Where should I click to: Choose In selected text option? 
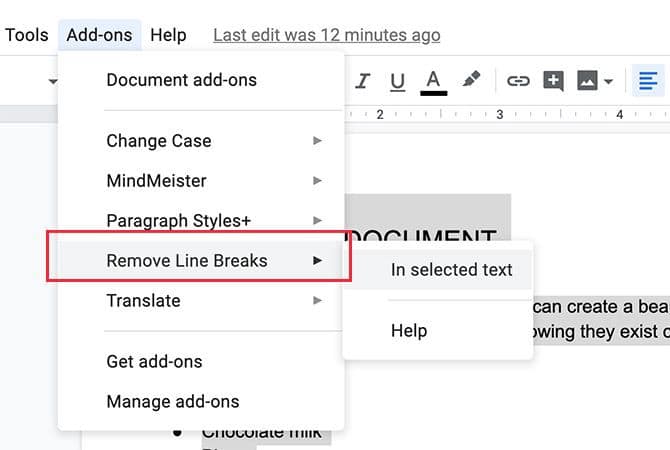click(451, 269)
